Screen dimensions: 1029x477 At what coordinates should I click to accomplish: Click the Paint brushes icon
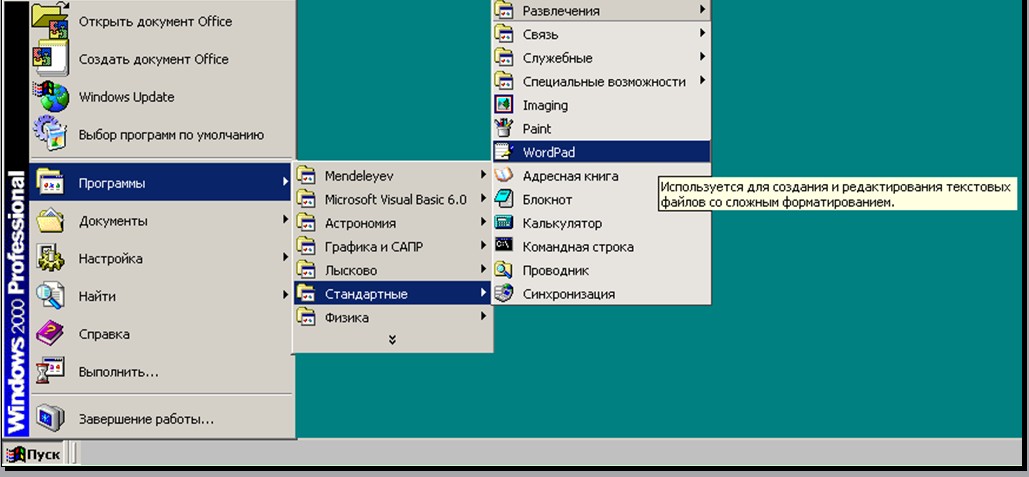click(503, 129)
